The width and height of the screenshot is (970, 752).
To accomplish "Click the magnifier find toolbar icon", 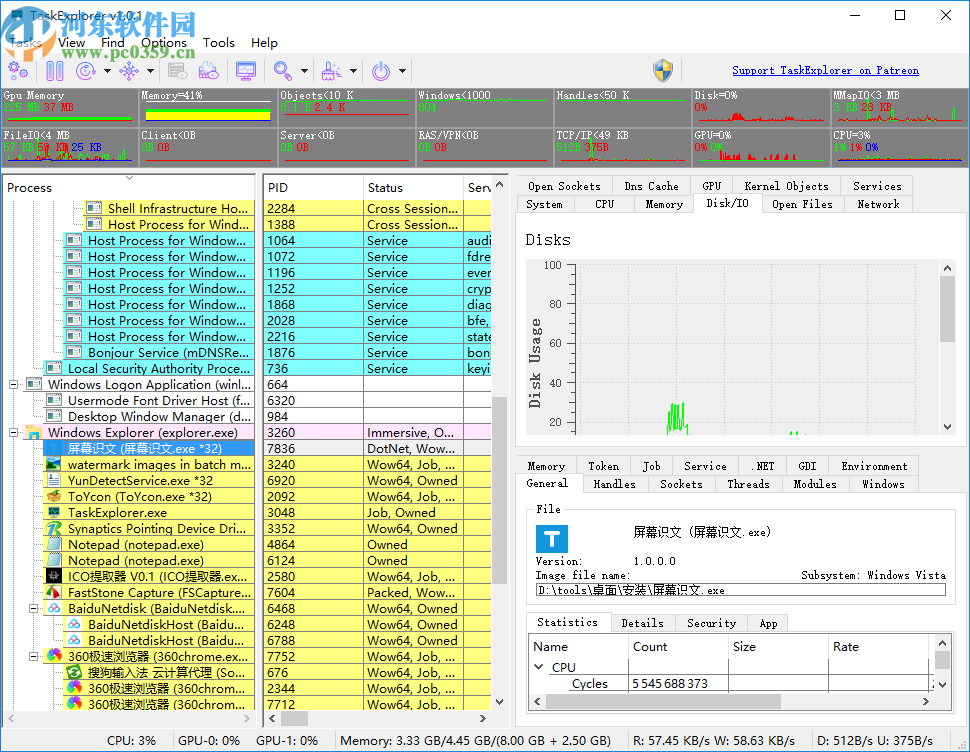I will [x=283, y=71].
